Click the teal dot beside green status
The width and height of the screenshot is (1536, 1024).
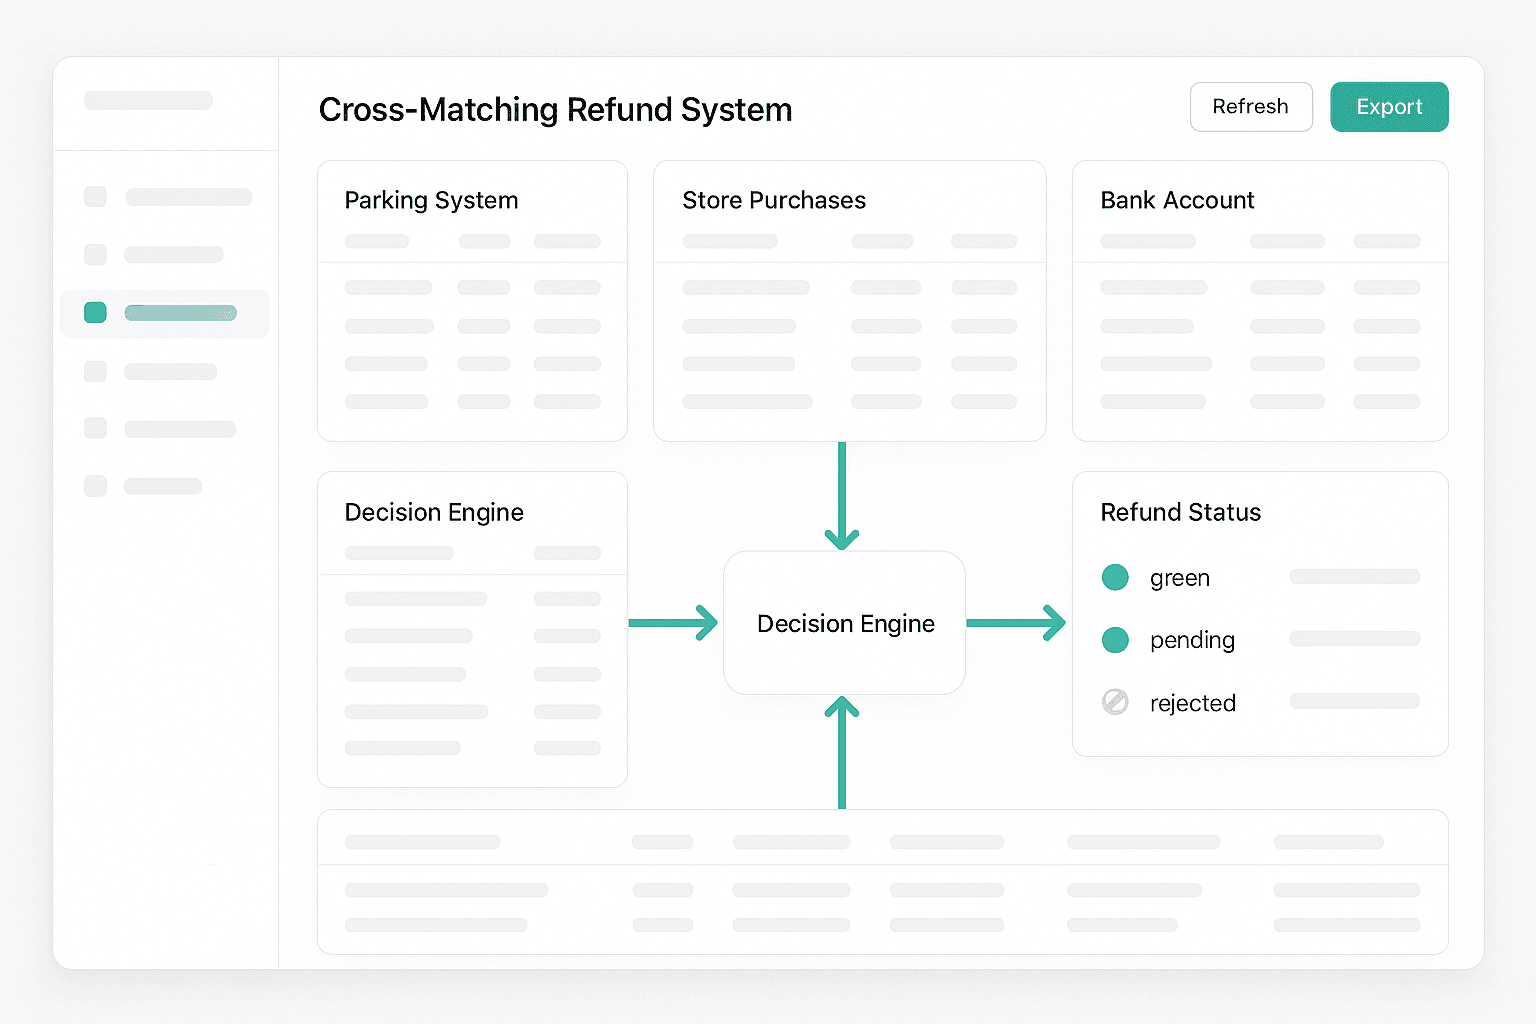pyautogui.click(x=1114, y=577)
